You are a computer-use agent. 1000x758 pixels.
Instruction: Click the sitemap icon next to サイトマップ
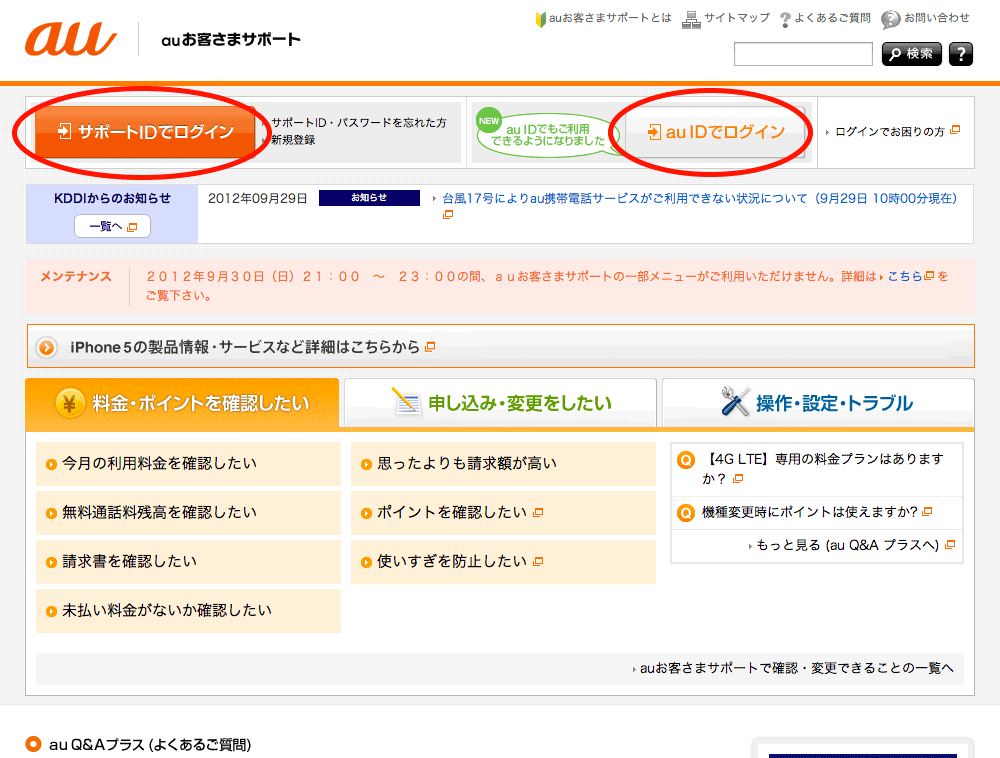tap(691, 20)
